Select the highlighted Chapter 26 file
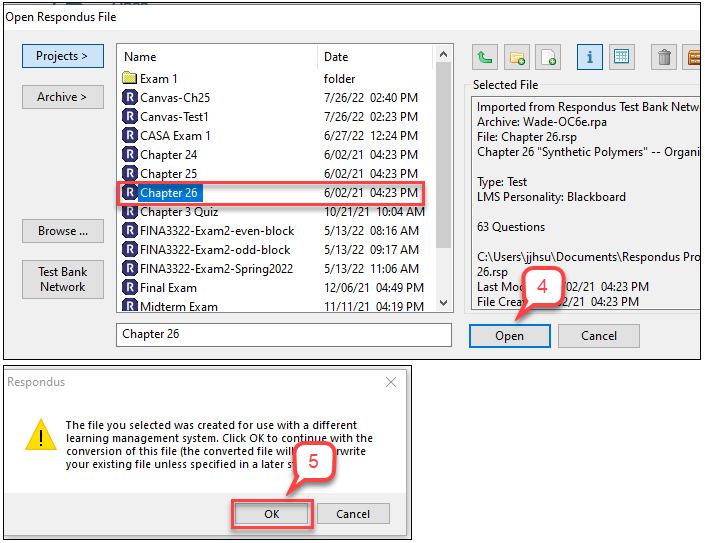Screen dimensions: 705x543 [271, 193]
